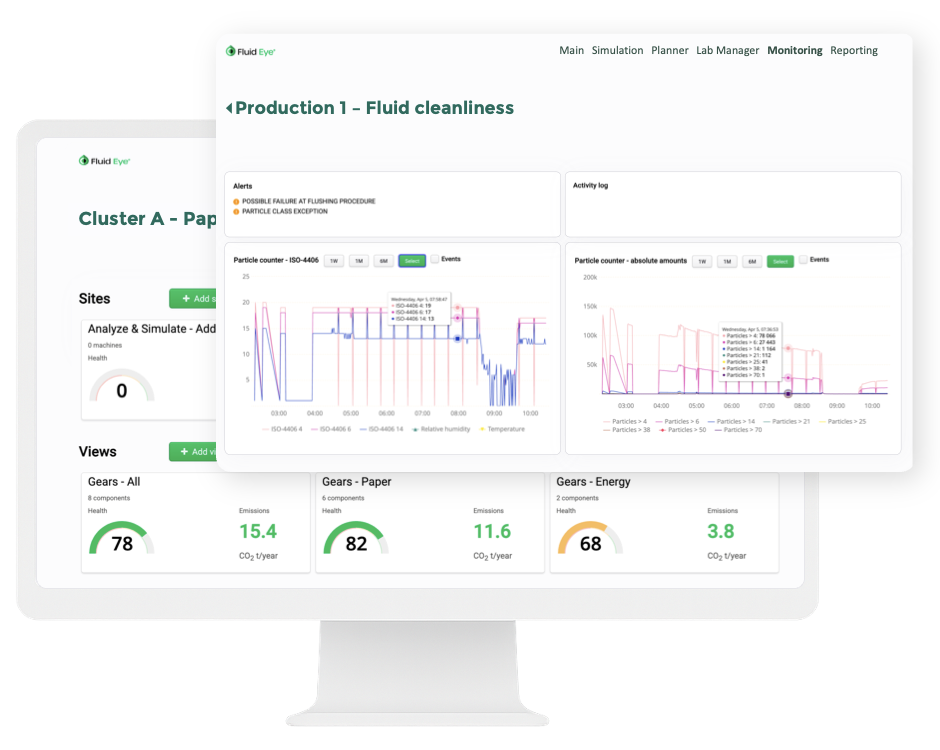
Task: Enable Events checkbox on ISO-4406 chart
Action: (435, 259)
